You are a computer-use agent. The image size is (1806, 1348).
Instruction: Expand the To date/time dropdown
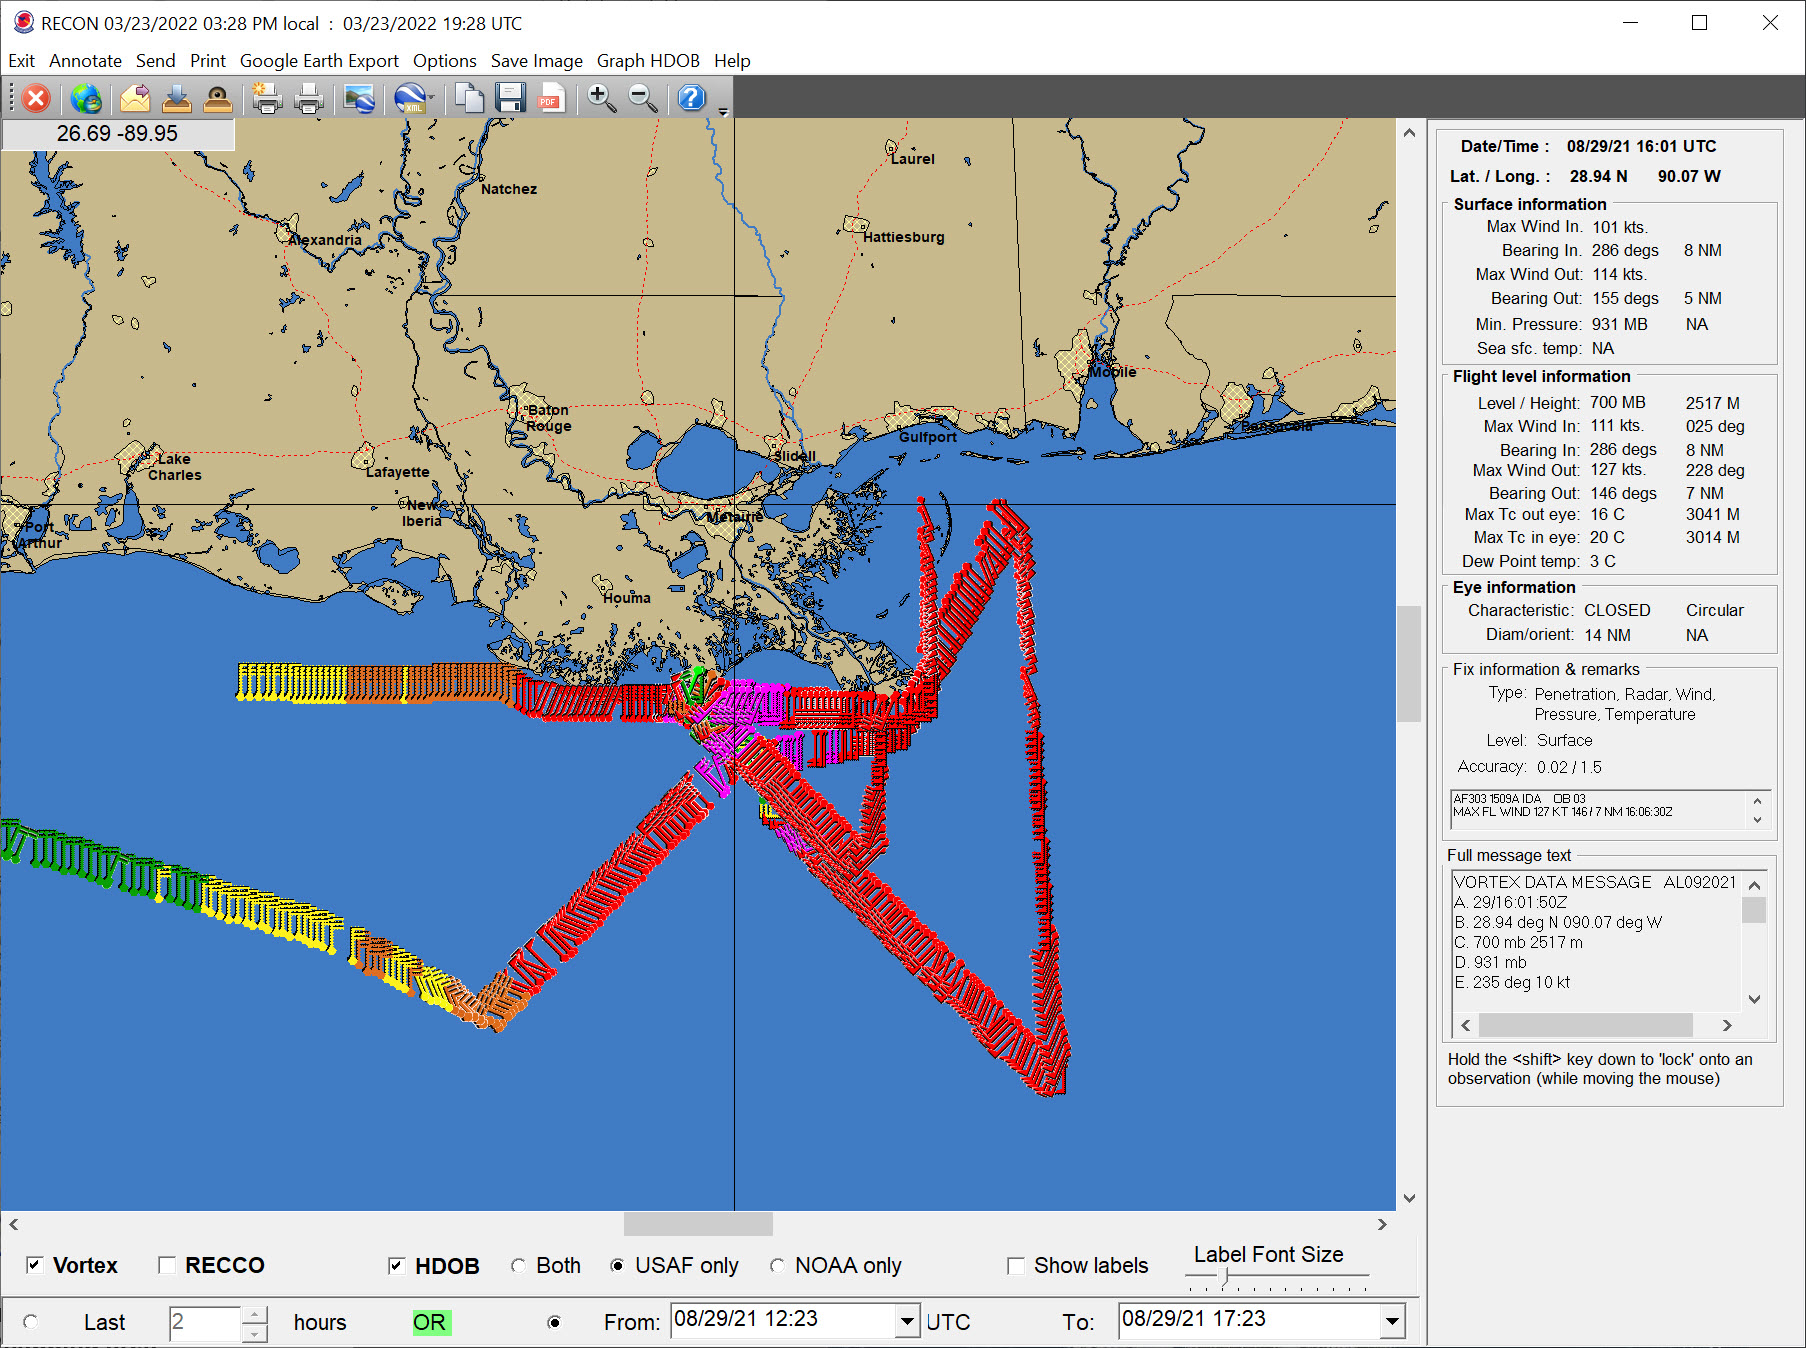[1392, 1321]
